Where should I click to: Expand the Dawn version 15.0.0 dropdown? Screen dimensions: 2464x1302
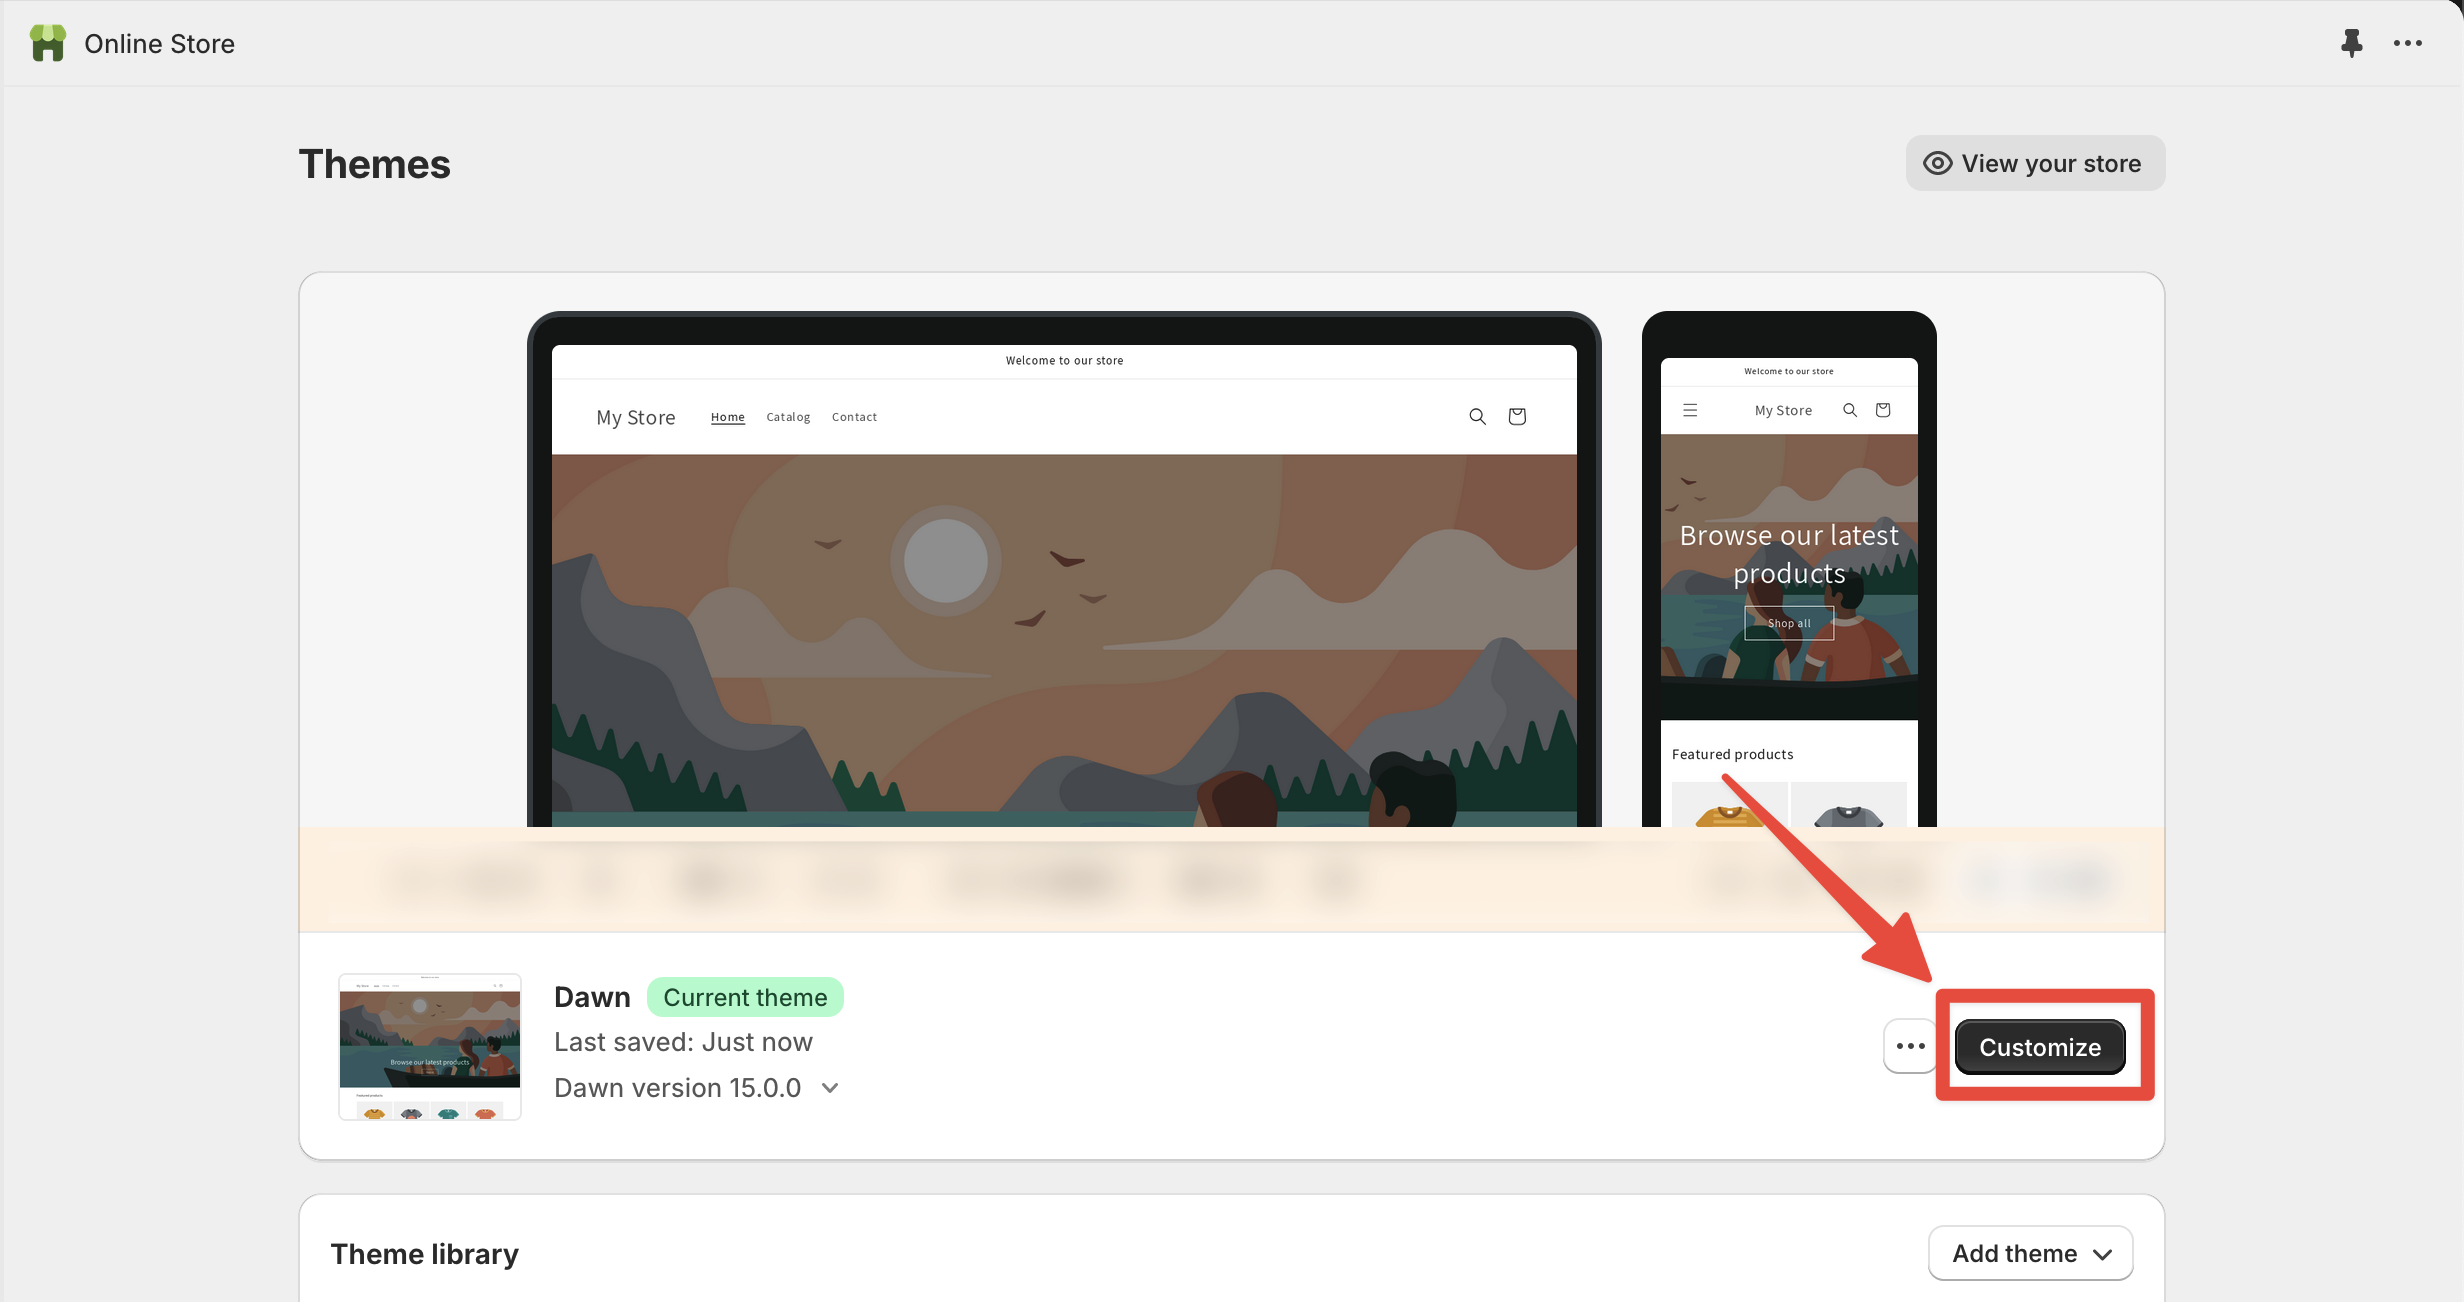[831, 1087]
